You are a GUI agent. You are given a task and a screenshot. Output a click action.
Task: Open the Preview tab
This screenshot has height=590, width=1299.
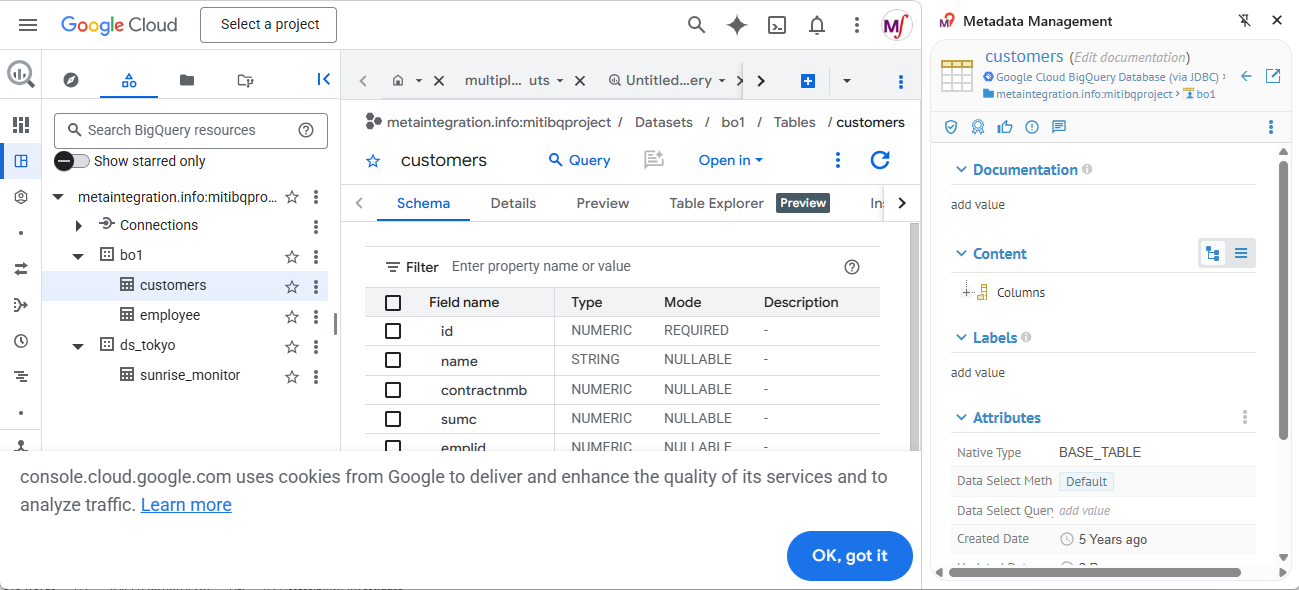coord(602,203)
